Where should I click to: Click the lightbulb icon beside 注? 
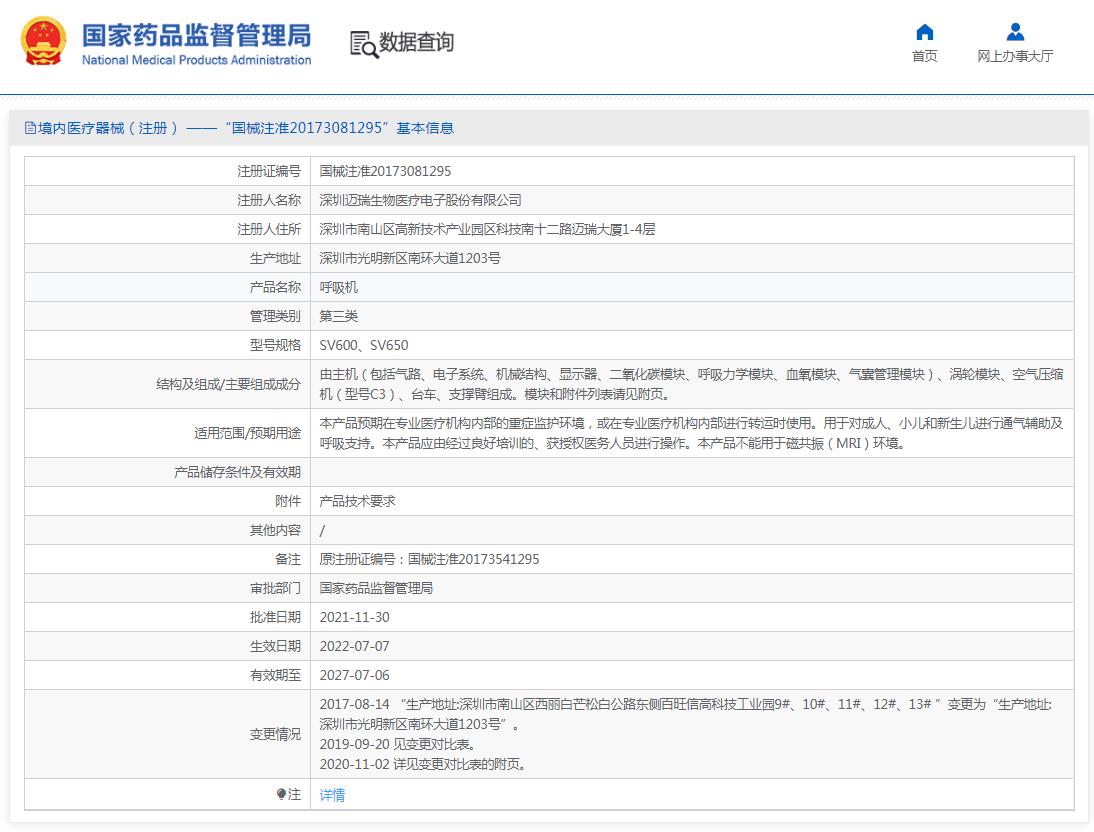click(281, 794)
